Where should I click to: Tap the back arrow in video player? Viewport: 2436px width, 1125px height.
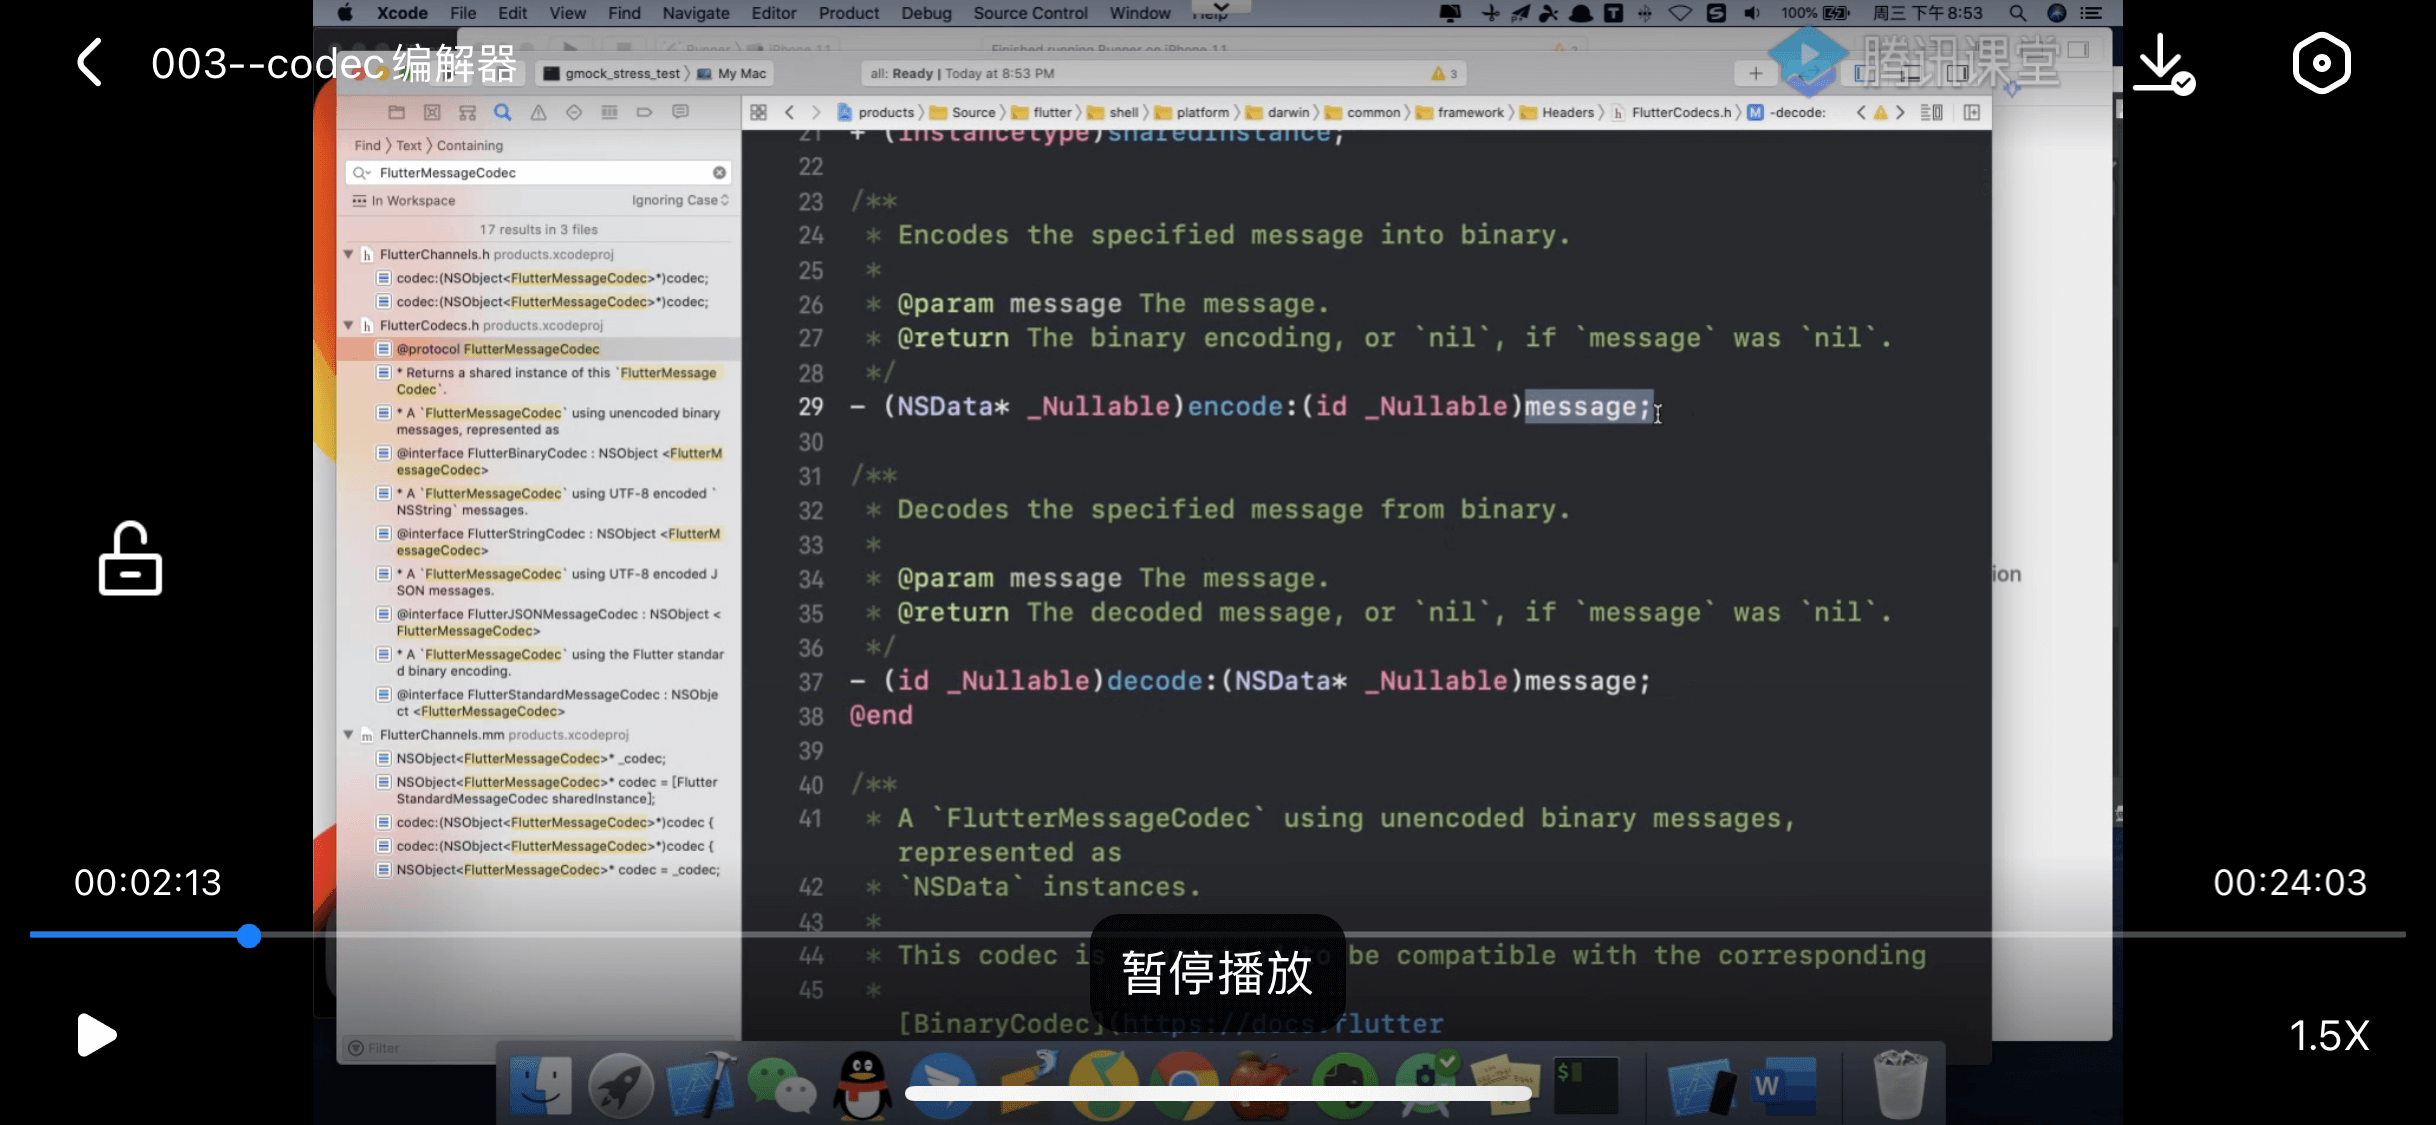(x=90, y=63)
